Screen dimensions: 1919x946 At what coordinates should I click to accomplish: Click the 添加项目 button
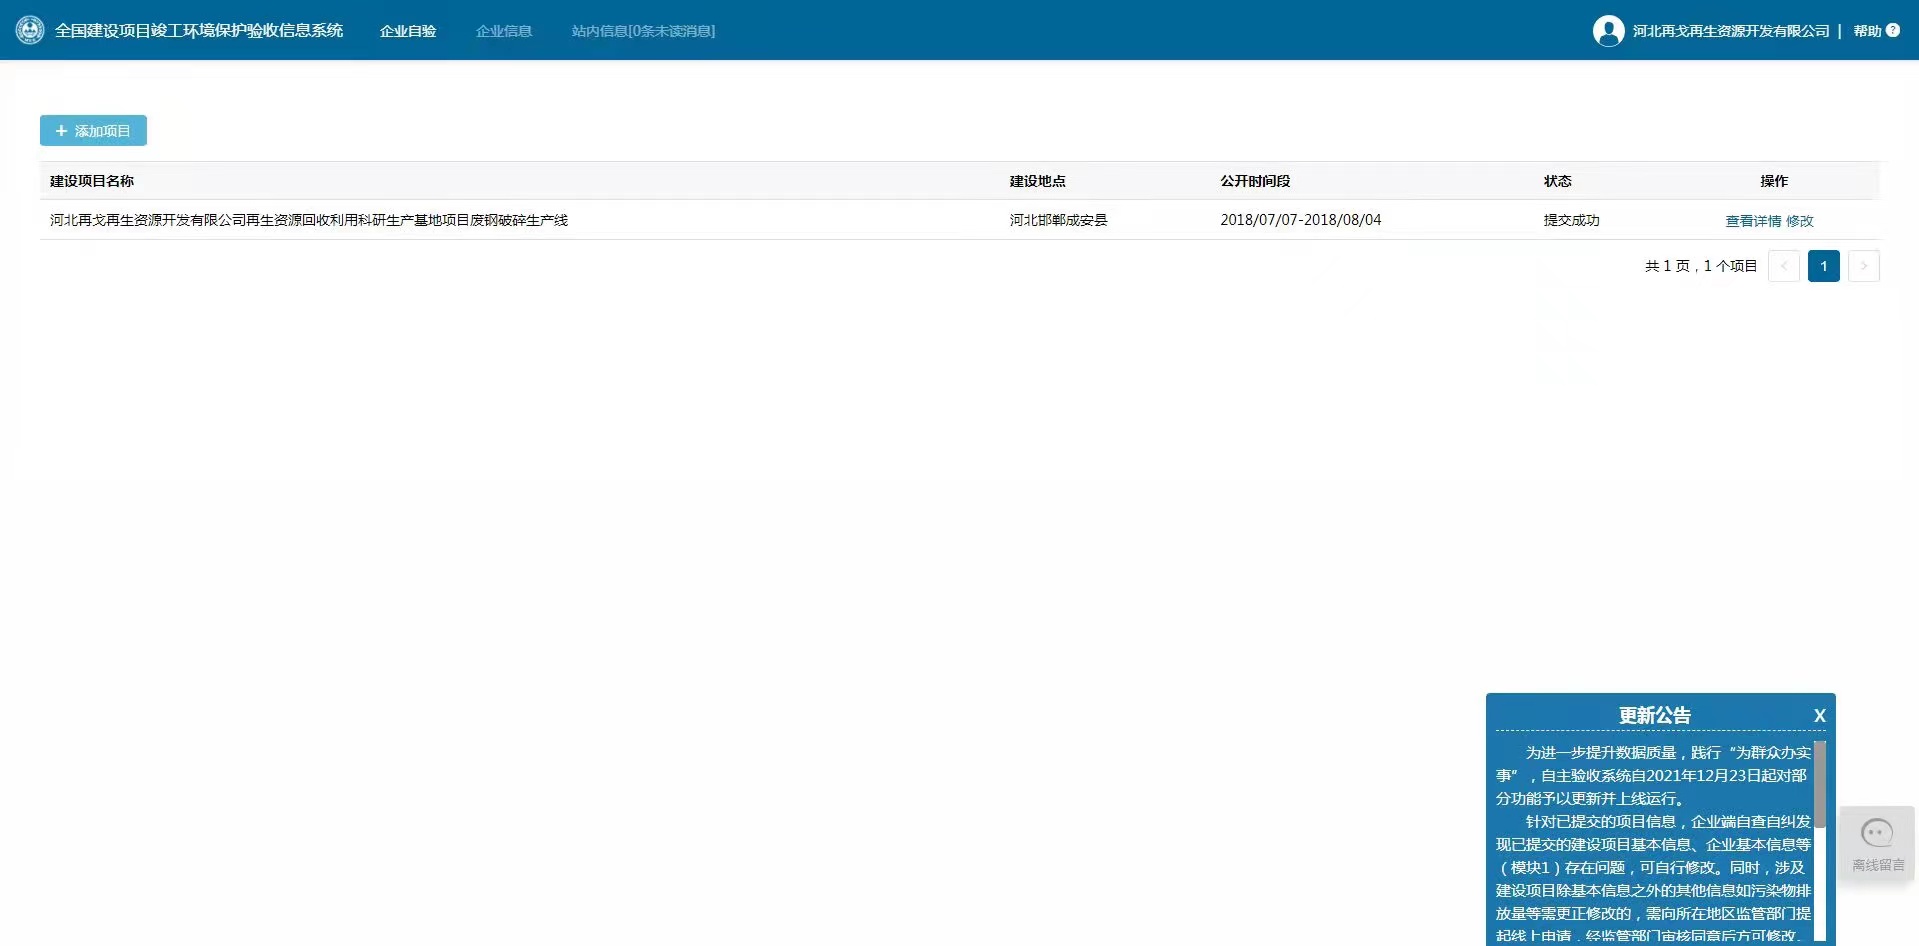pos(93,131)
